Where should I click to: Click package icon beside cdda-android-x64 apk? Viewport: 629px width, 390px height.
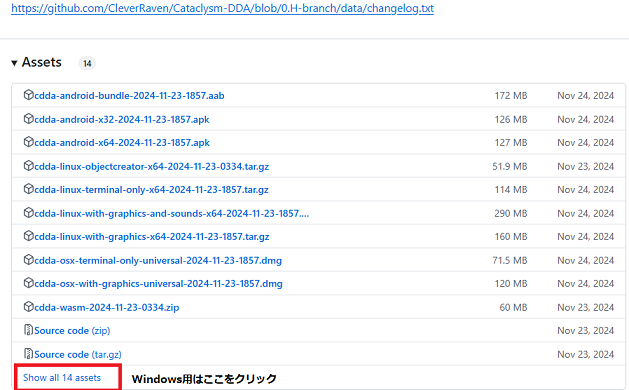click(x=28, y=142)
